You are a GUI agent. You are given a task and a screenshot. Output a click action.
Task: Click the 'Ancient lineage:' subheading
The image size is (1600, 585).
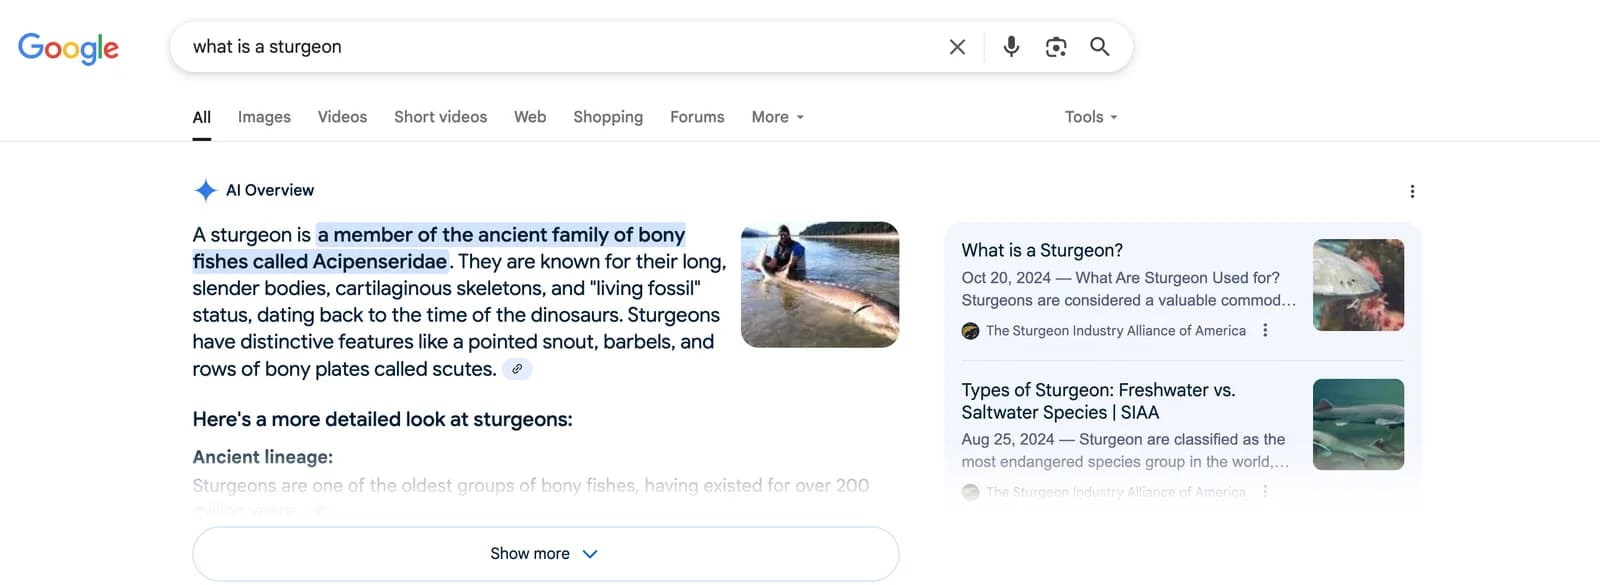coord(263,457)
